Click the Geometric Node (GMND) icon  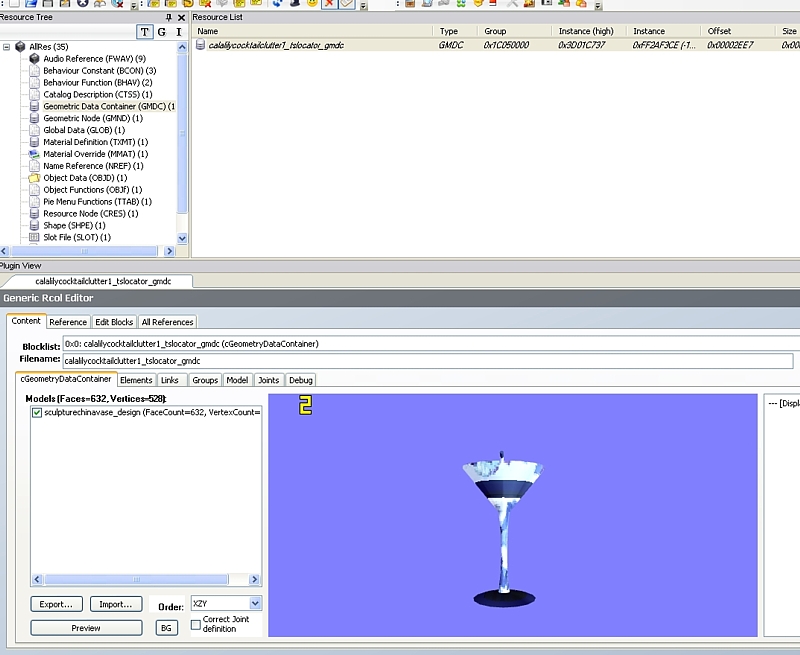pyautogui.click(x=34, y=118)
